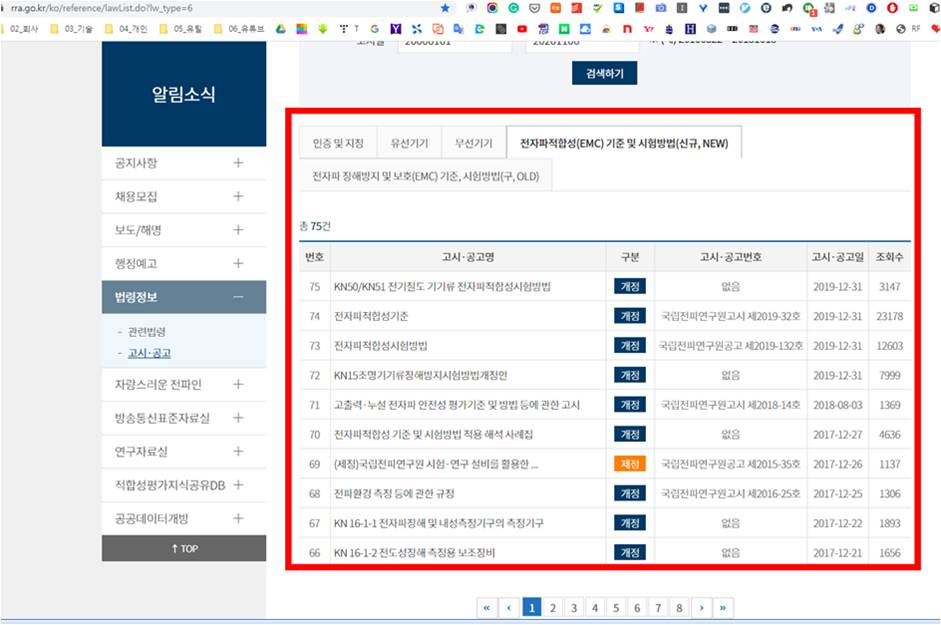The image size is (941, 625).
Task: Switch to the 무선기기 tab
Action: pyautogui.click(x=474, y=143)
